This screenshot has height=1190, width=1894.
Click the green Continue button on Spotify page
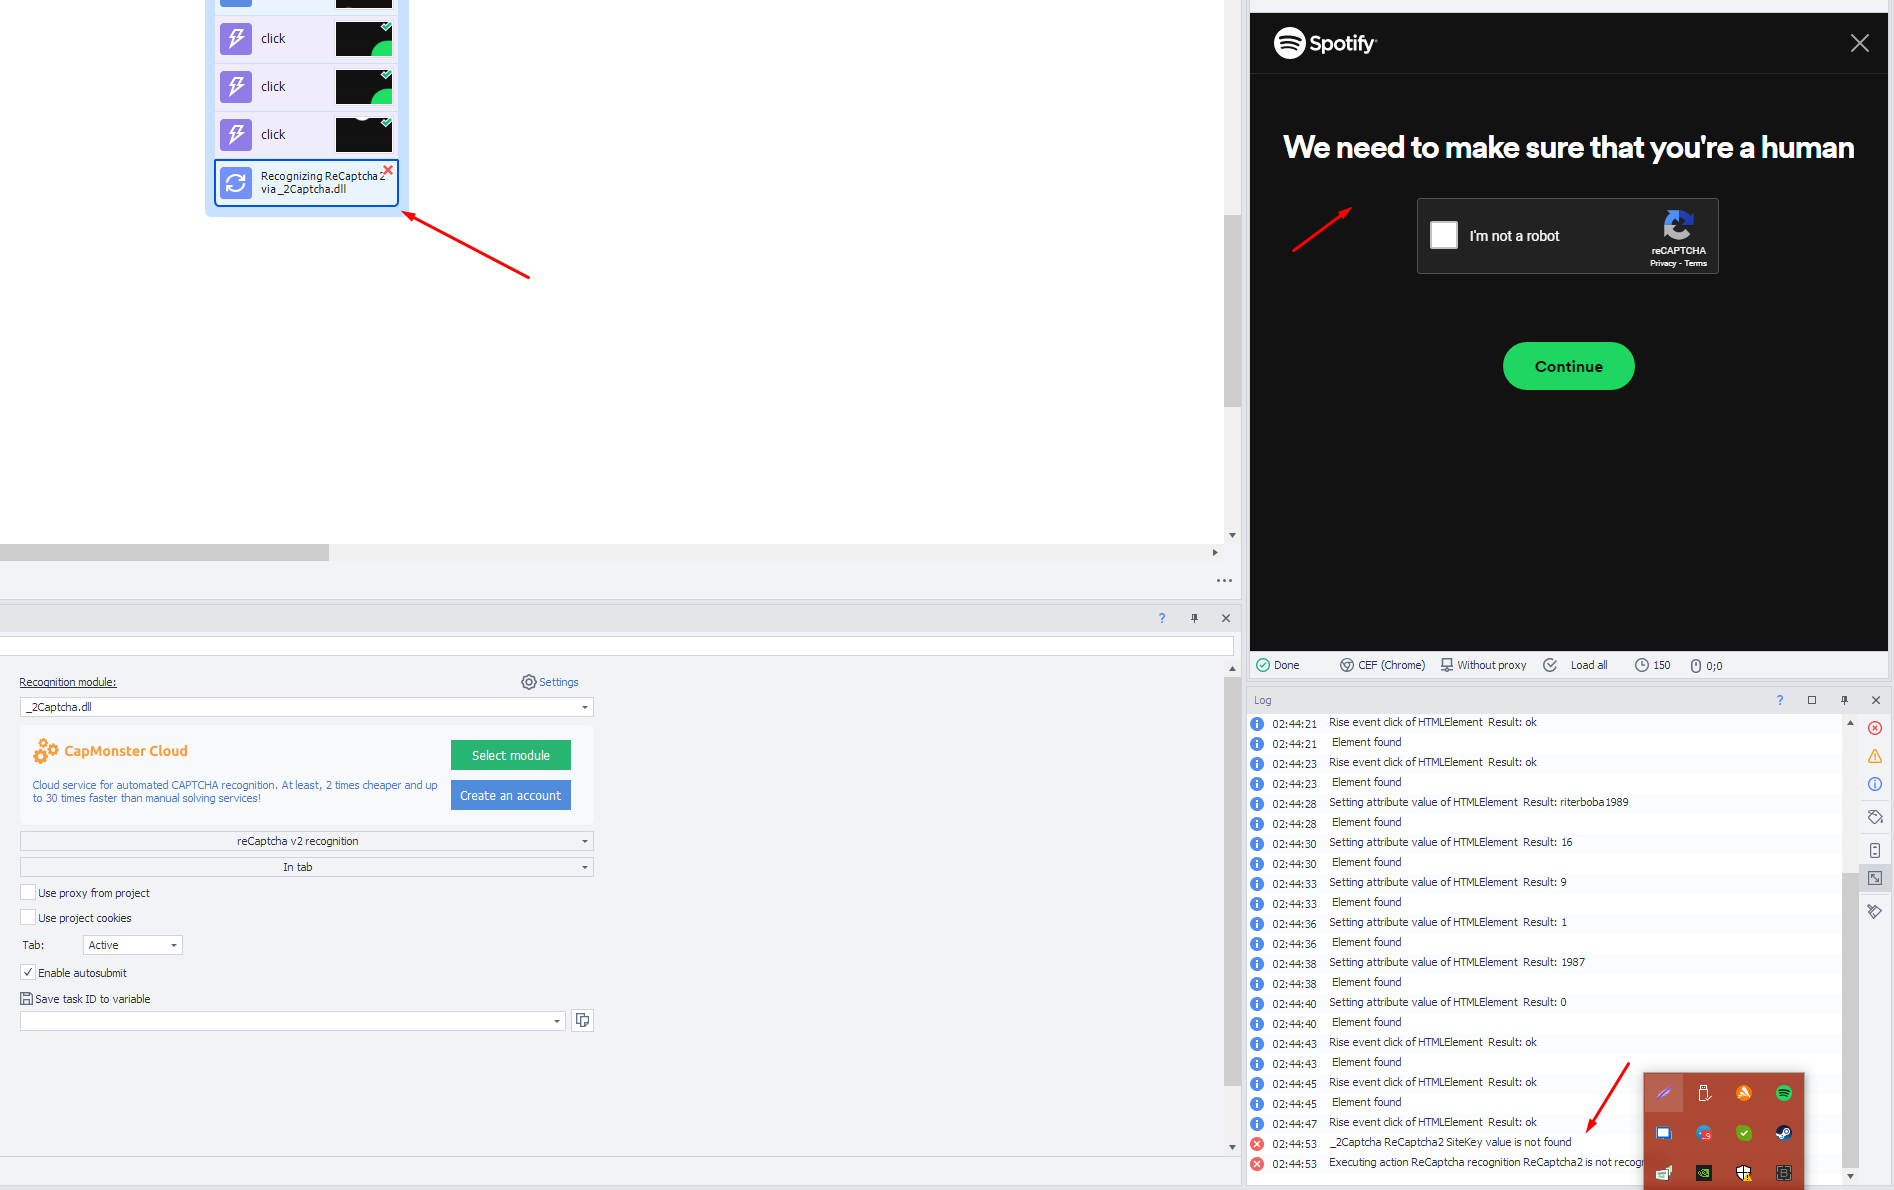click(x=1568, y=366)
